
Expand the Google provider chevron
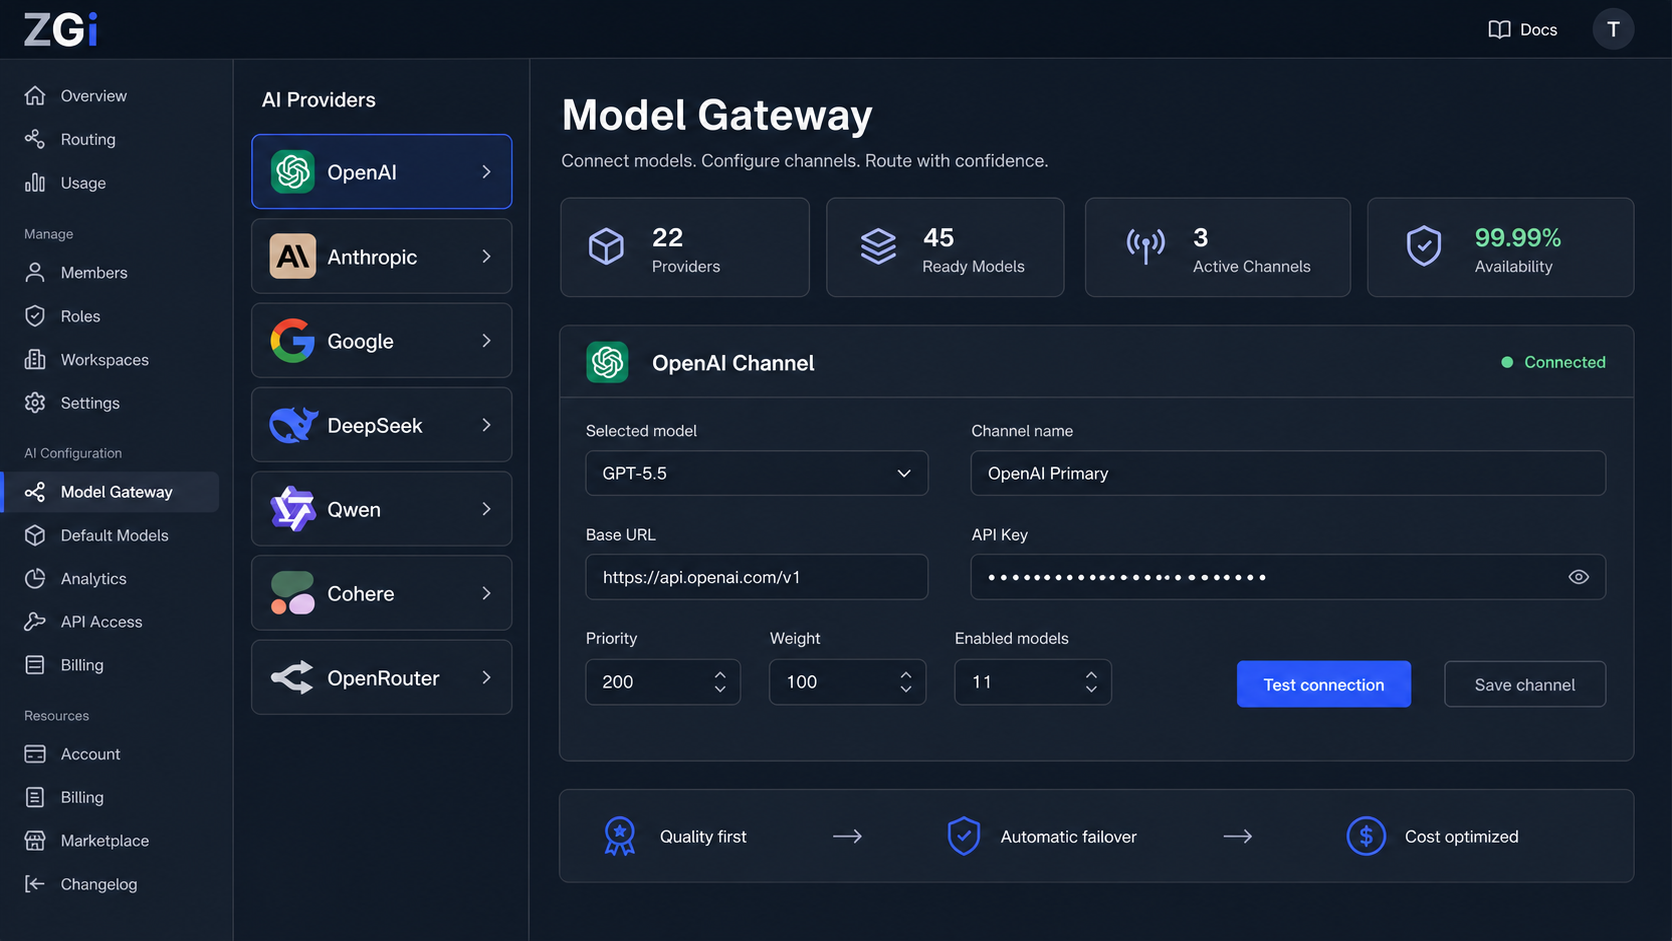(487, 341)
